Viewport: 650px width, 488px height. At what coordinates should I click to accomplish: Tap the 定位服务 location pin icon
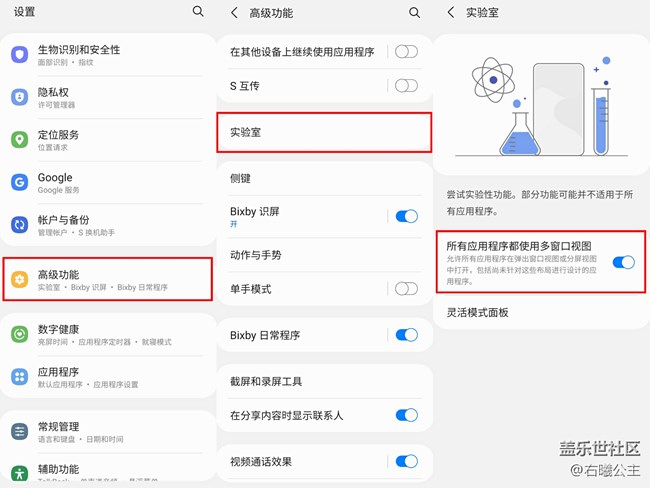20,140
